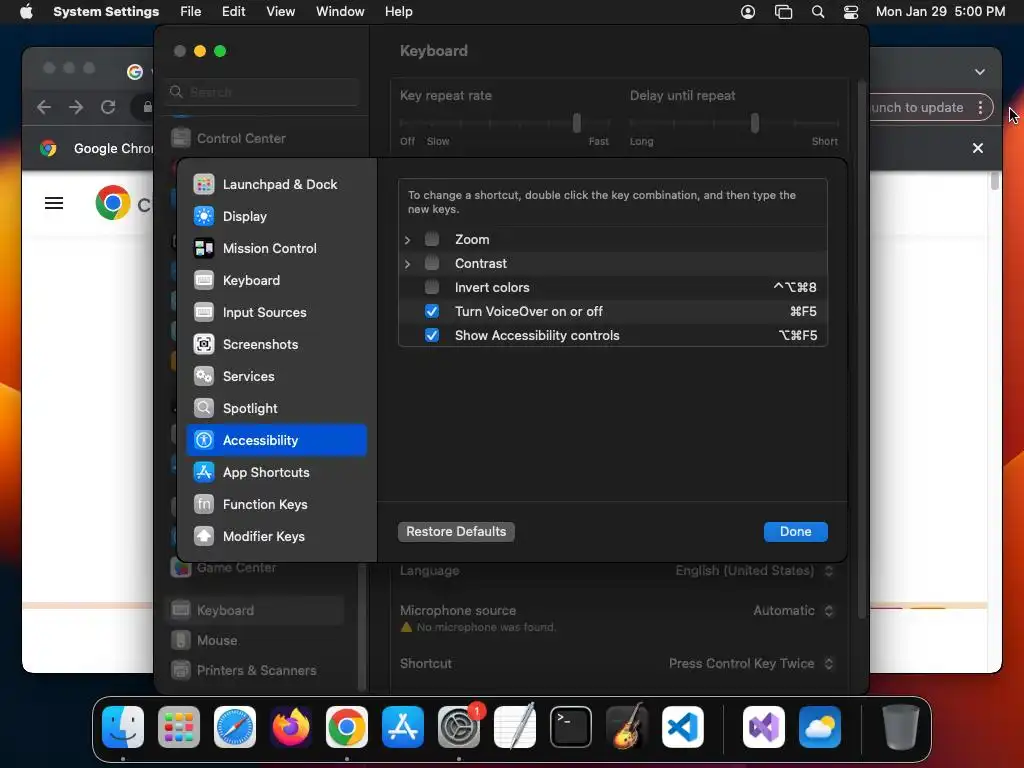Image resolution: width=1024 pixels, height=768 pixels.
Task: Click the Key repeat rate slider handle
Action: [577, 123]
